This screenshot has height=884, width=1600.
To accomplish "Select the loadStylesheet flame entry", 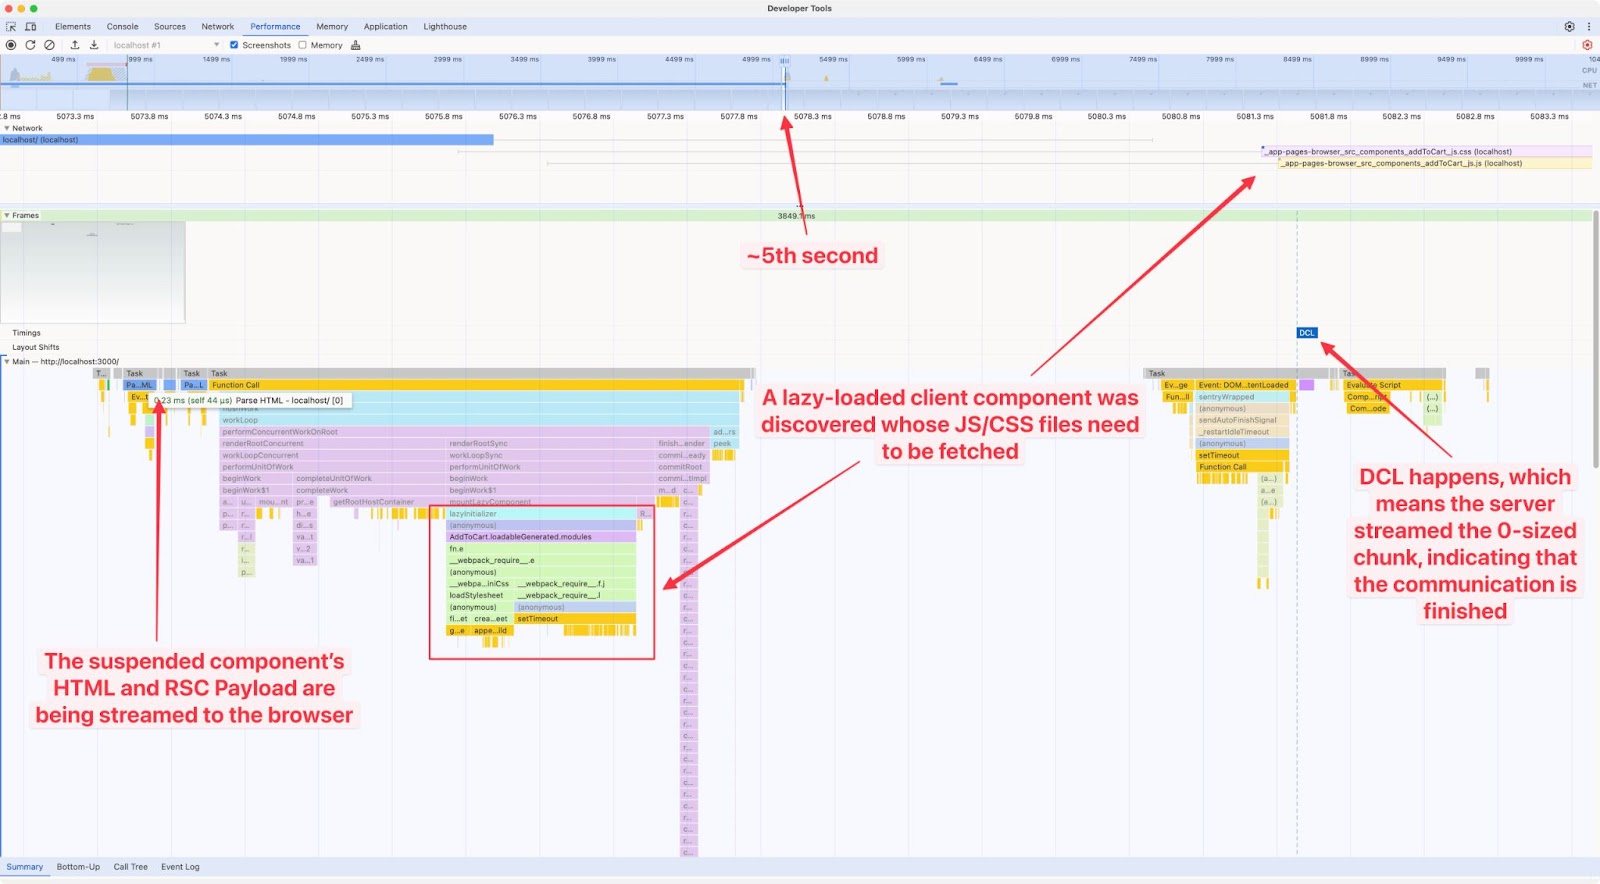I will coord(480,595).
